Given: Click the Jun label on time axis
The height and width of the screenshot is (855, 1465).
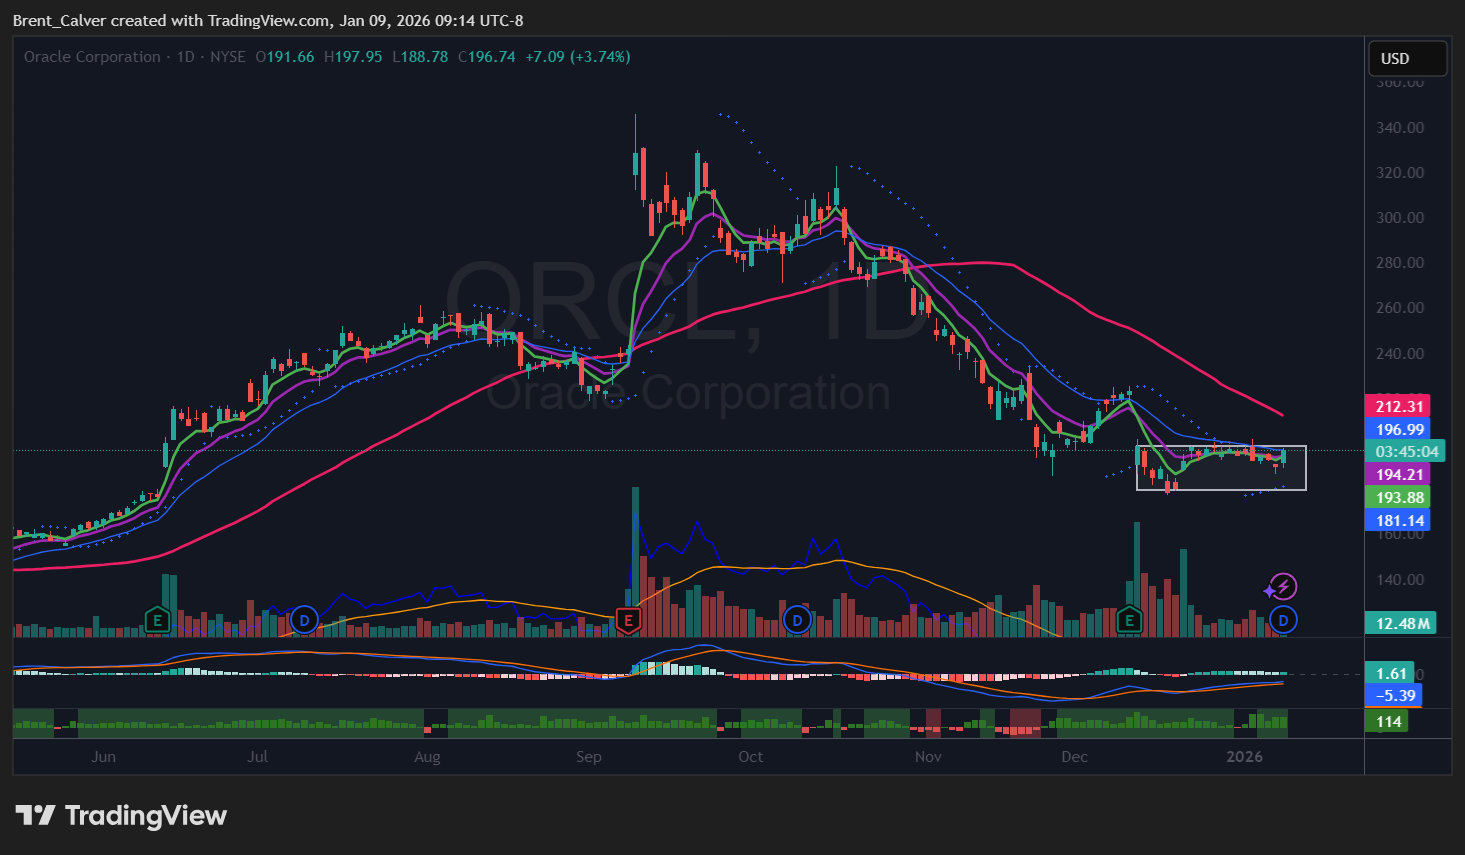Looking at the screenshot, I should [103, 756].
